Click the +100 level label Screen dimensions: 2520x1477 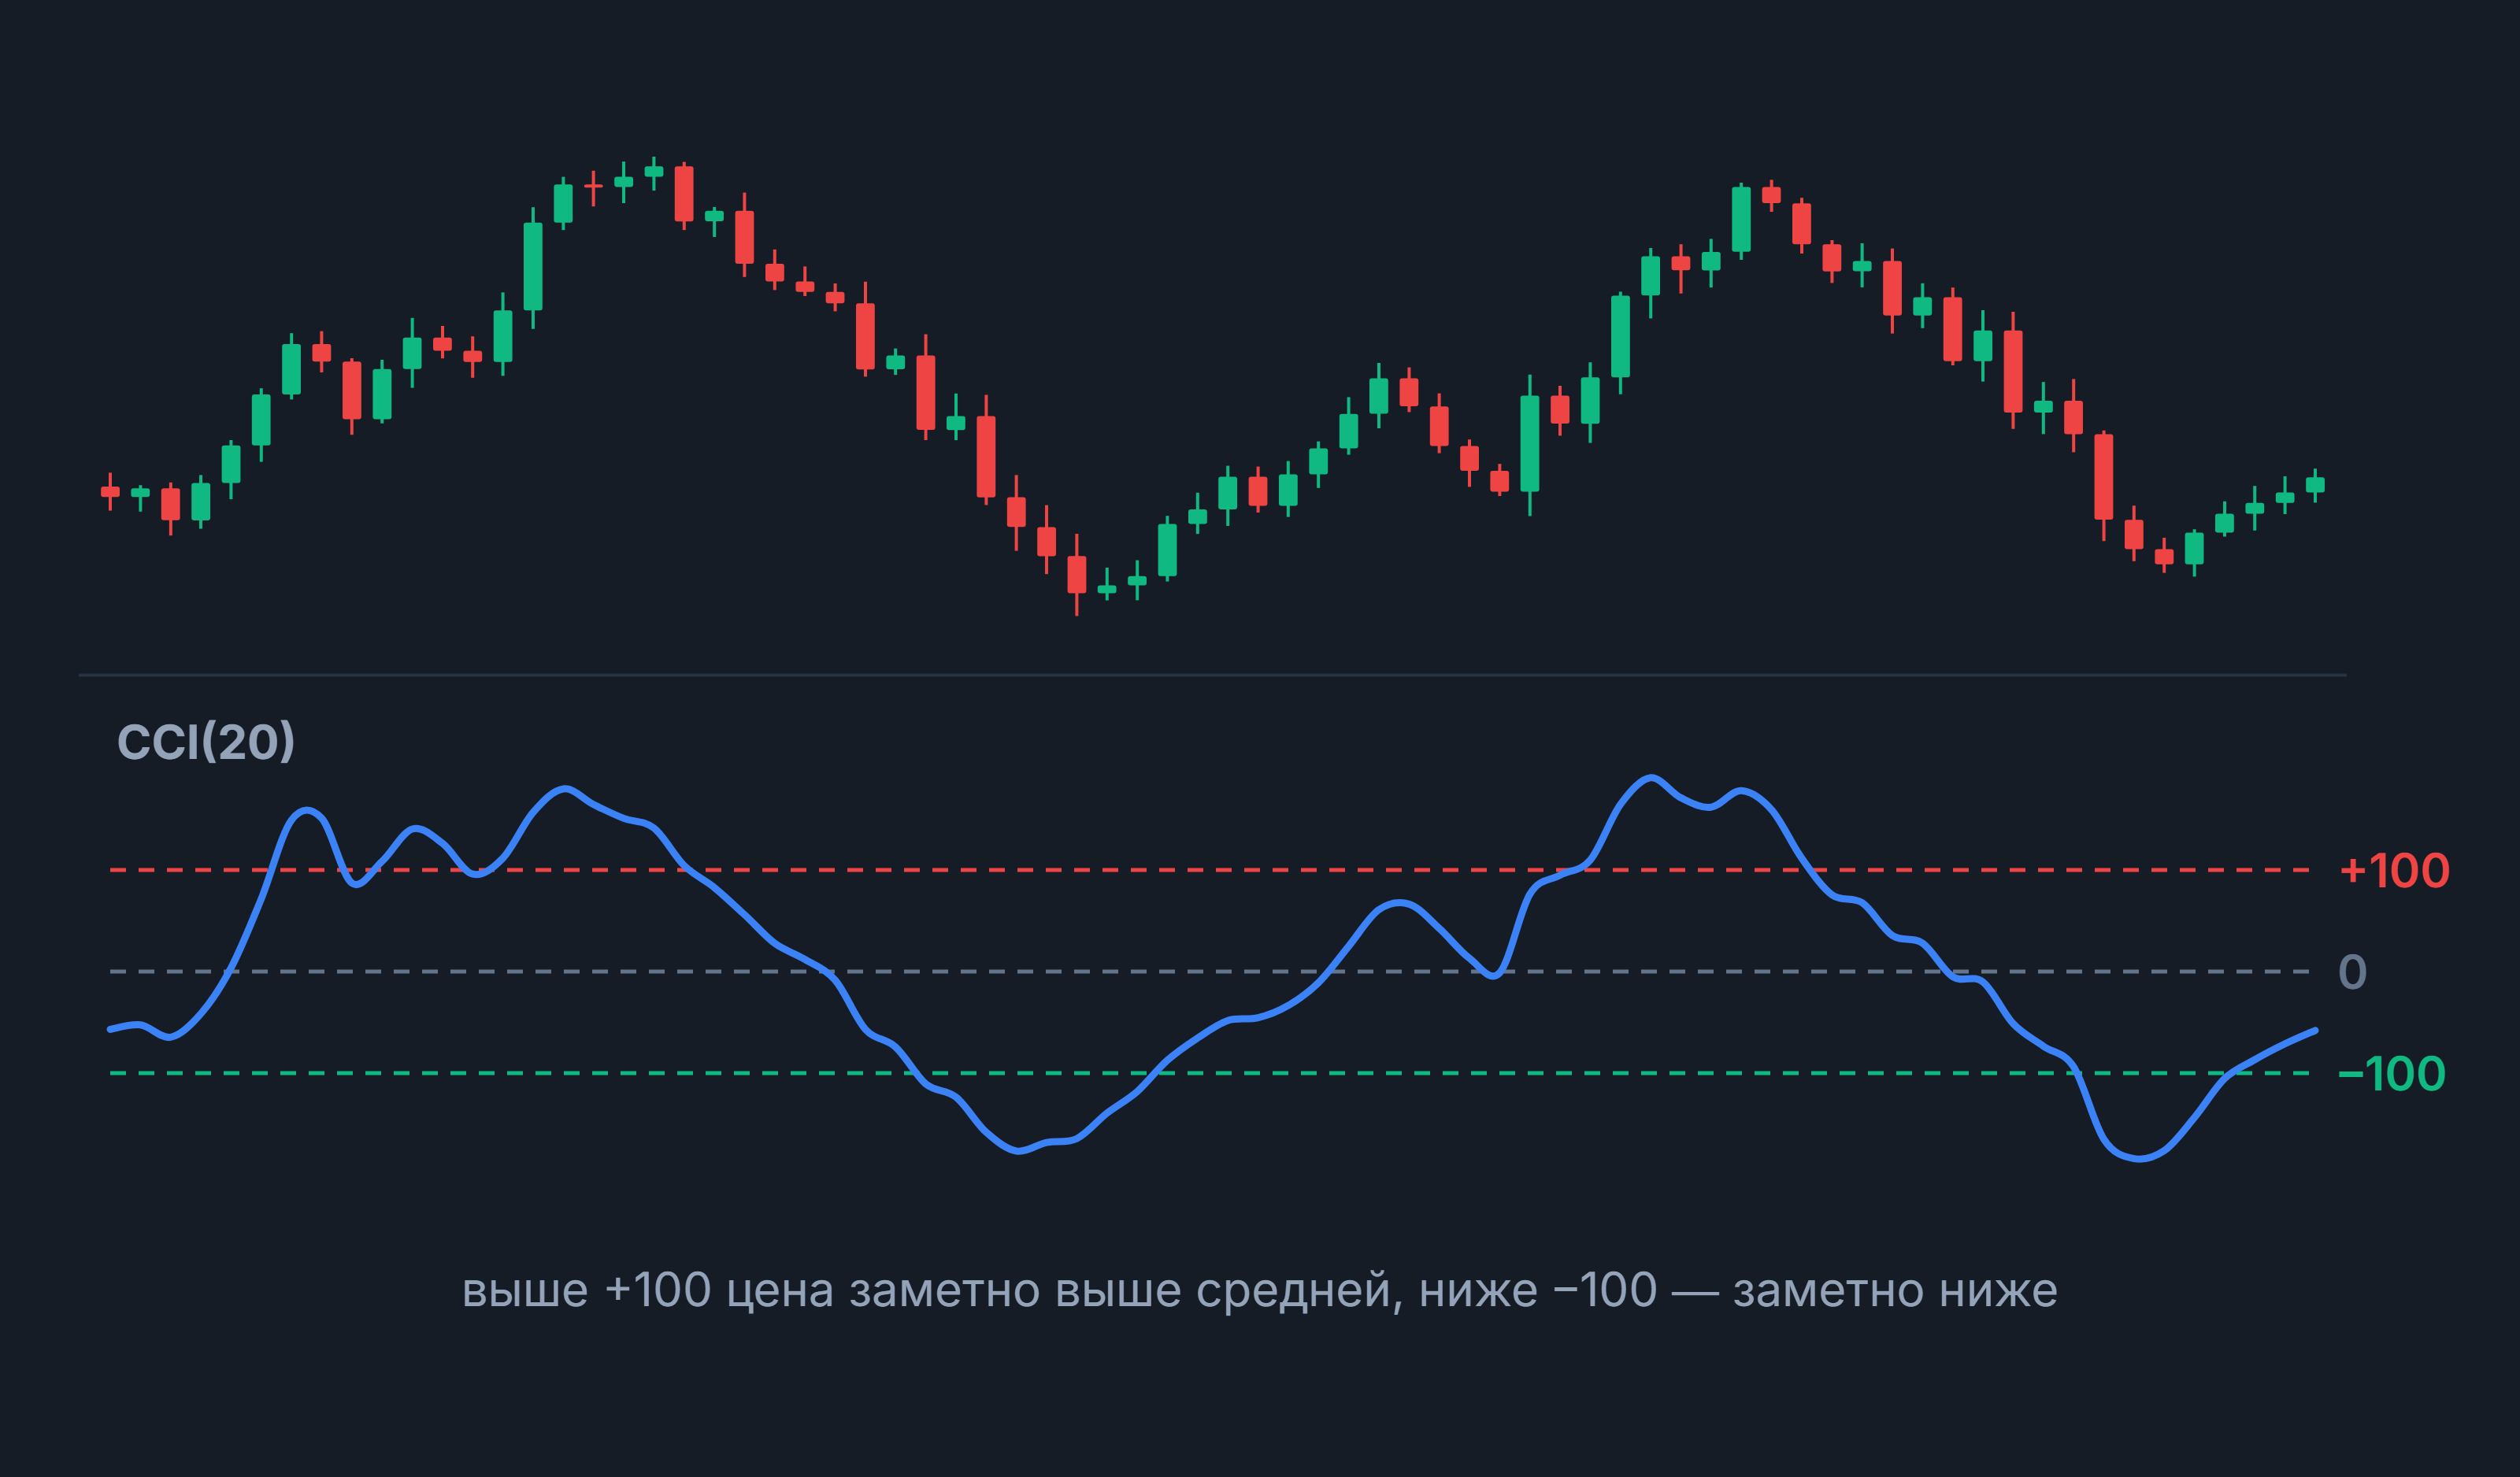pos(2395,871)
